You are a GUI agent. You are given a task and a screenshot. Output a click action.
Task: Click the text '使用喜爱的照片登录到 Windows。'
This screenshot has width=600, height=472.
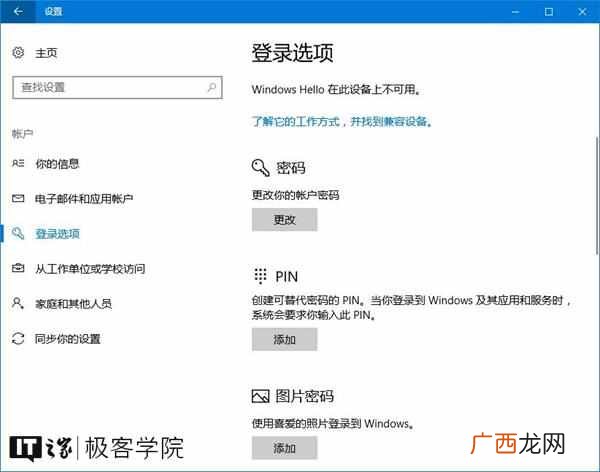[x=333, y=424]
